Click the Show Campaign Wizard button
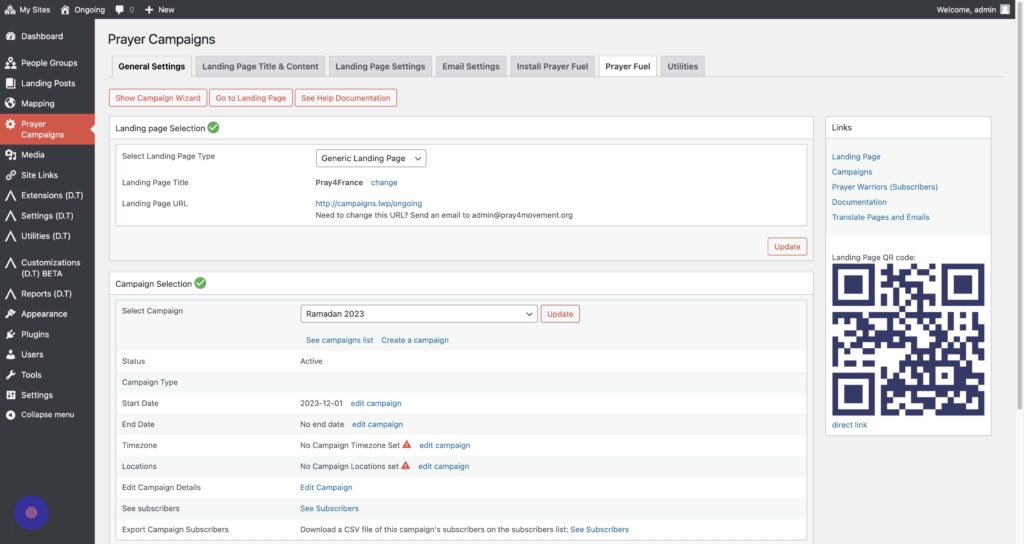 (158, 98)
